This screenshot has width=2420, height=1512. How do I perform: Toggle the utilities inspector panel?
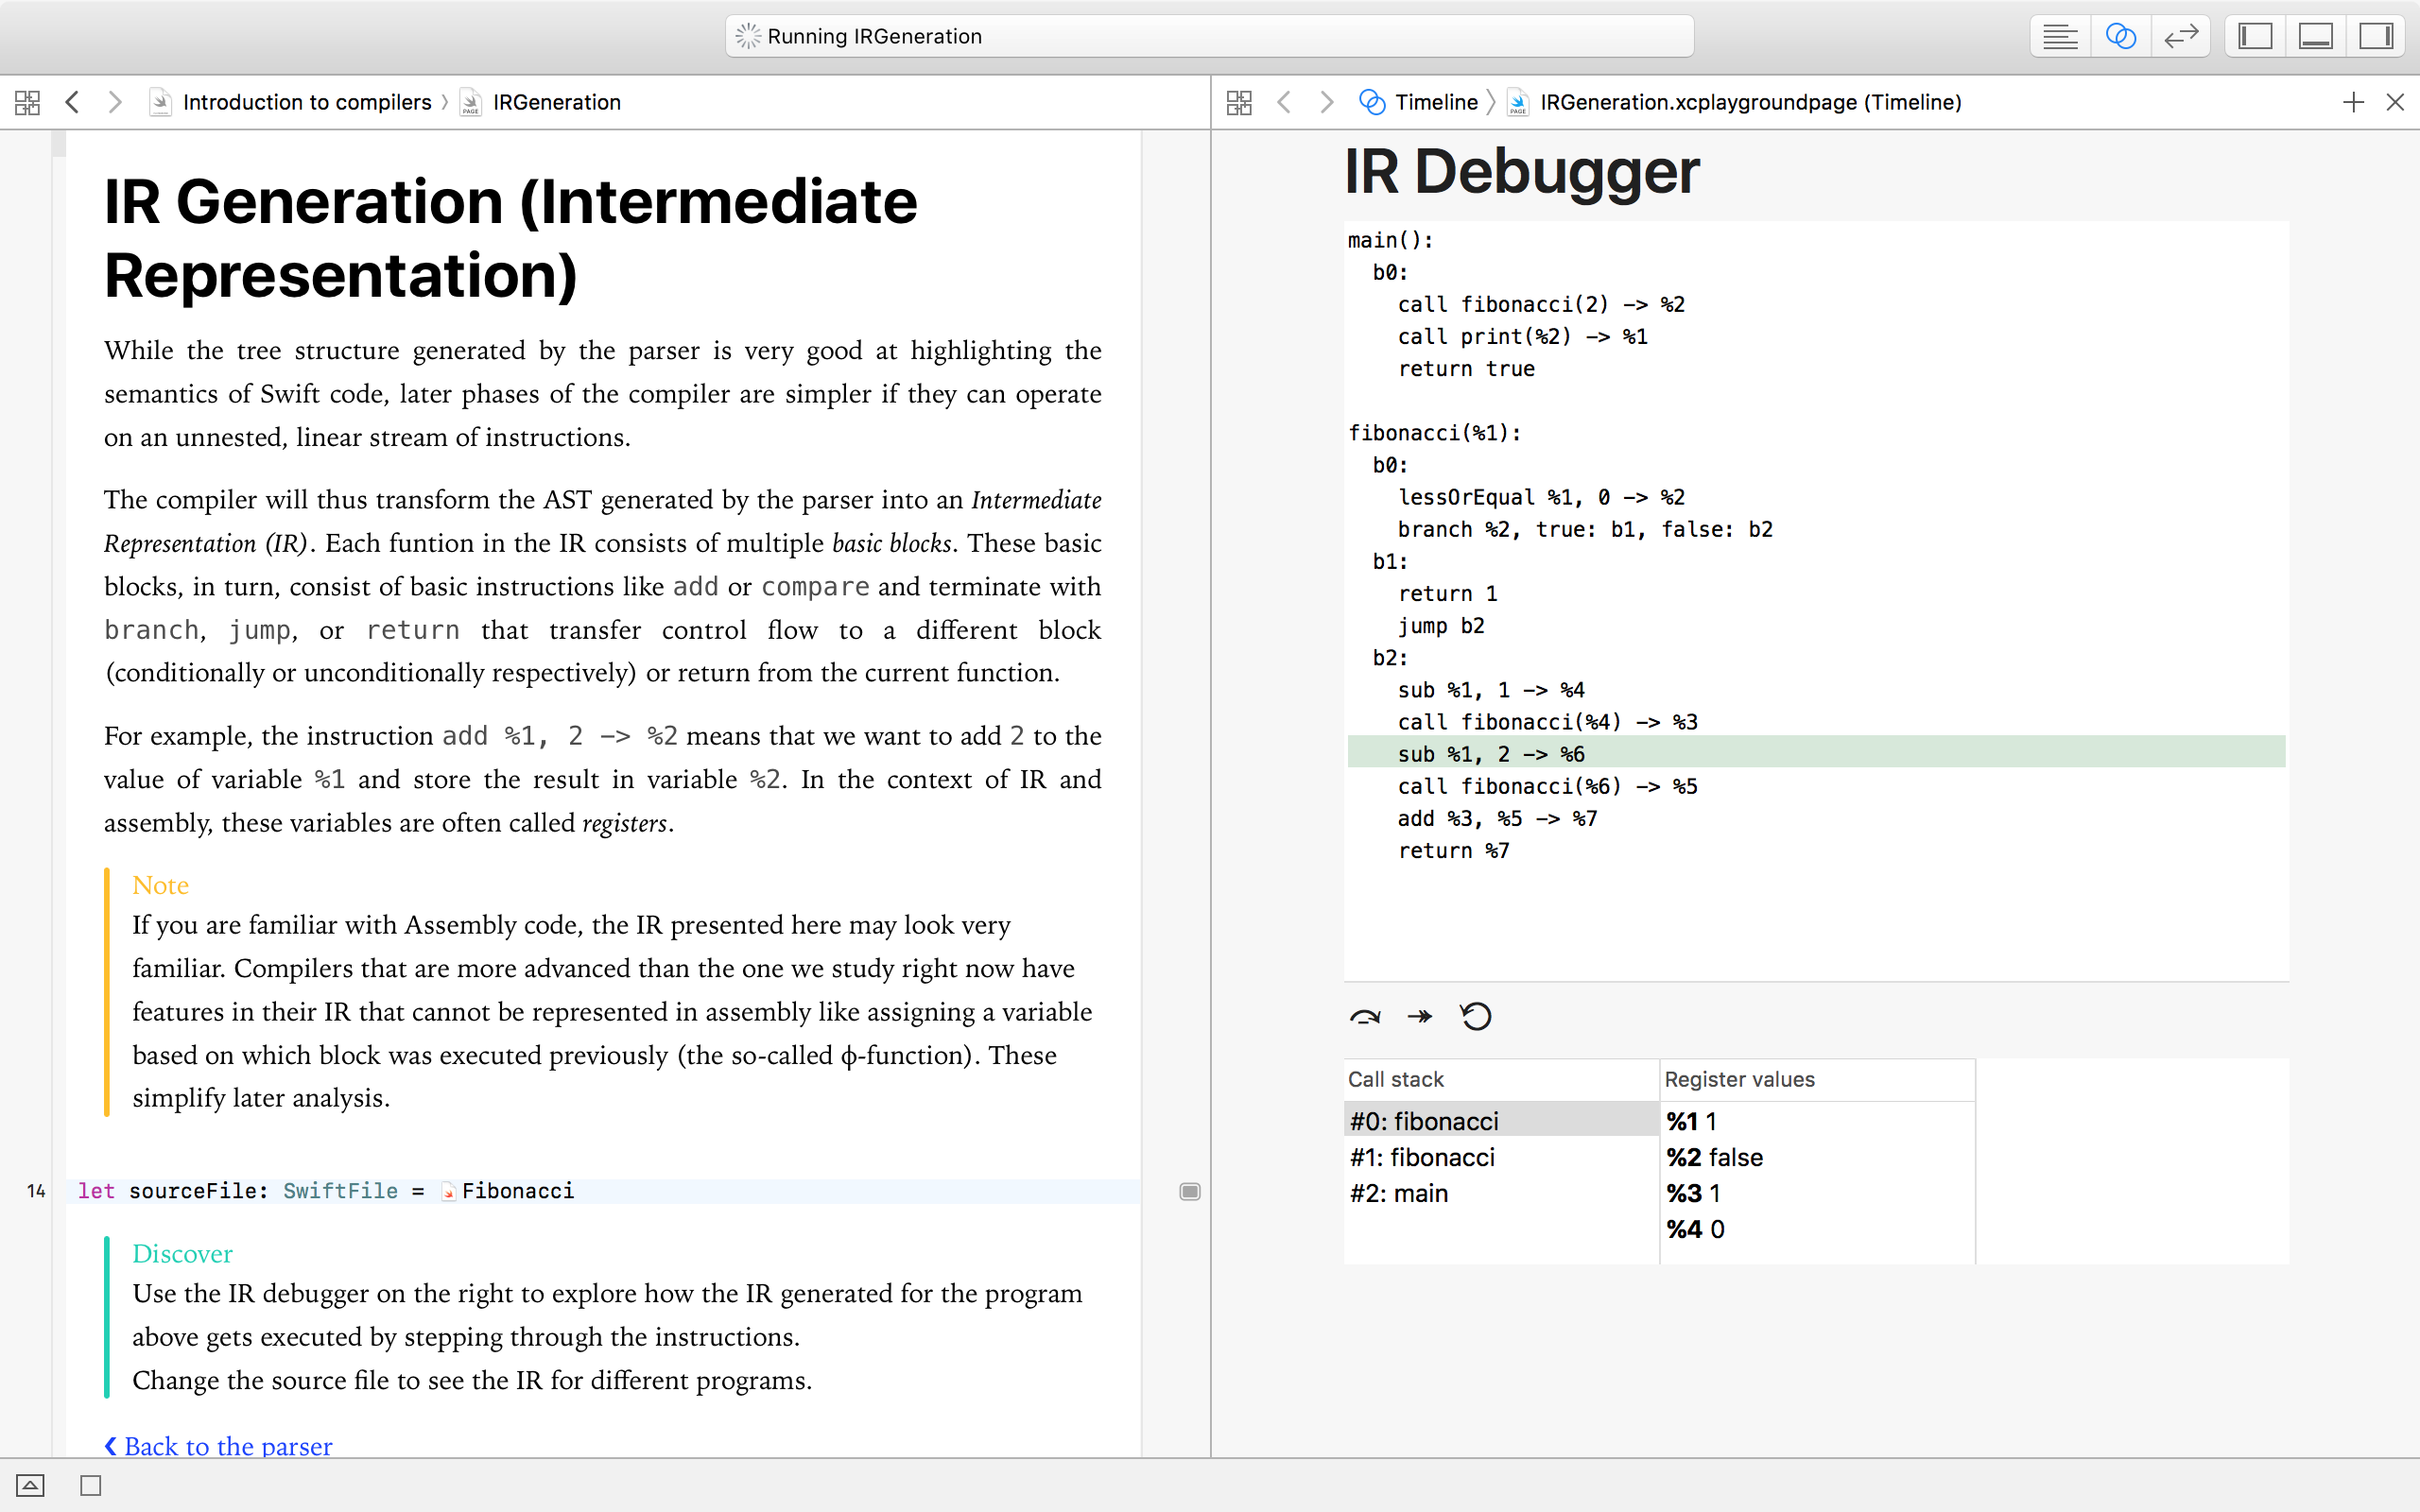(2376, 37)
